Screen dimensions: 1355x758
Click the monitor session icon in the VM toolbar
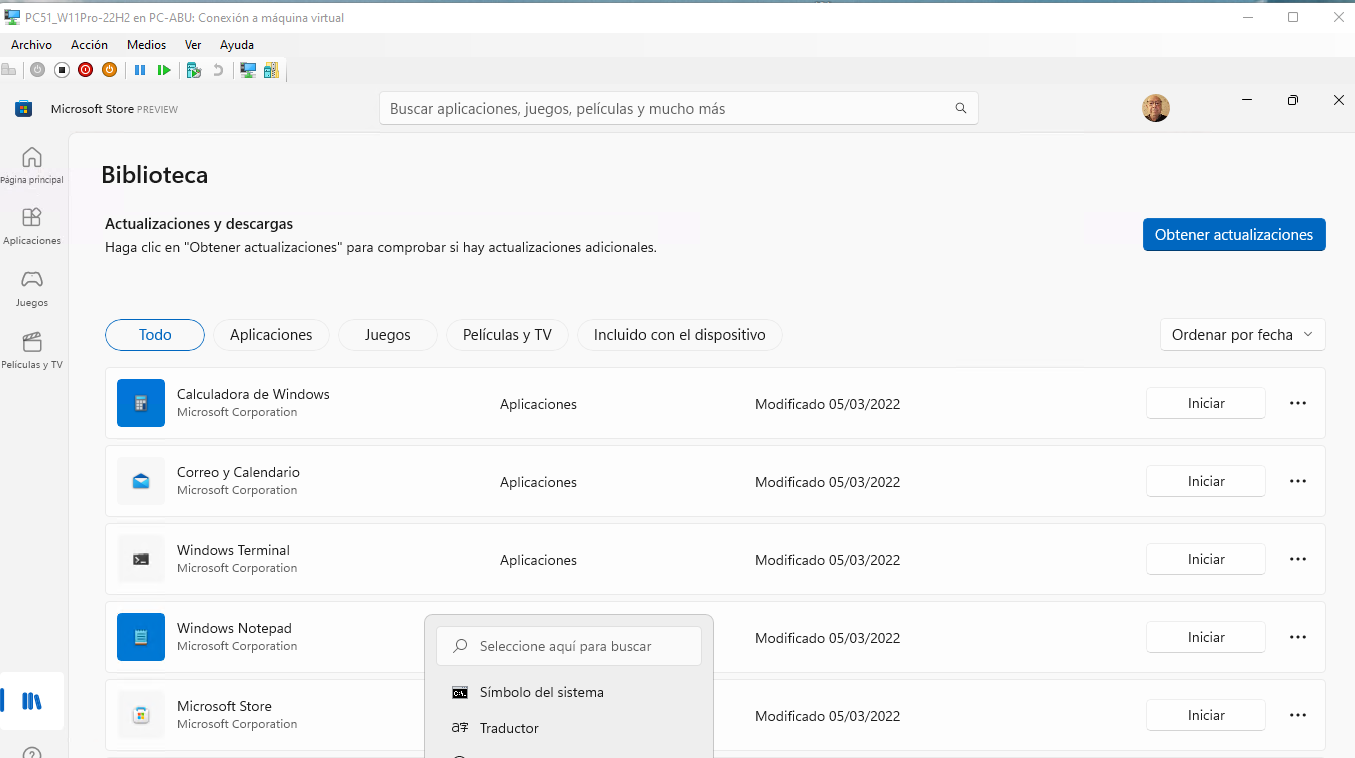tap(247, 70)
